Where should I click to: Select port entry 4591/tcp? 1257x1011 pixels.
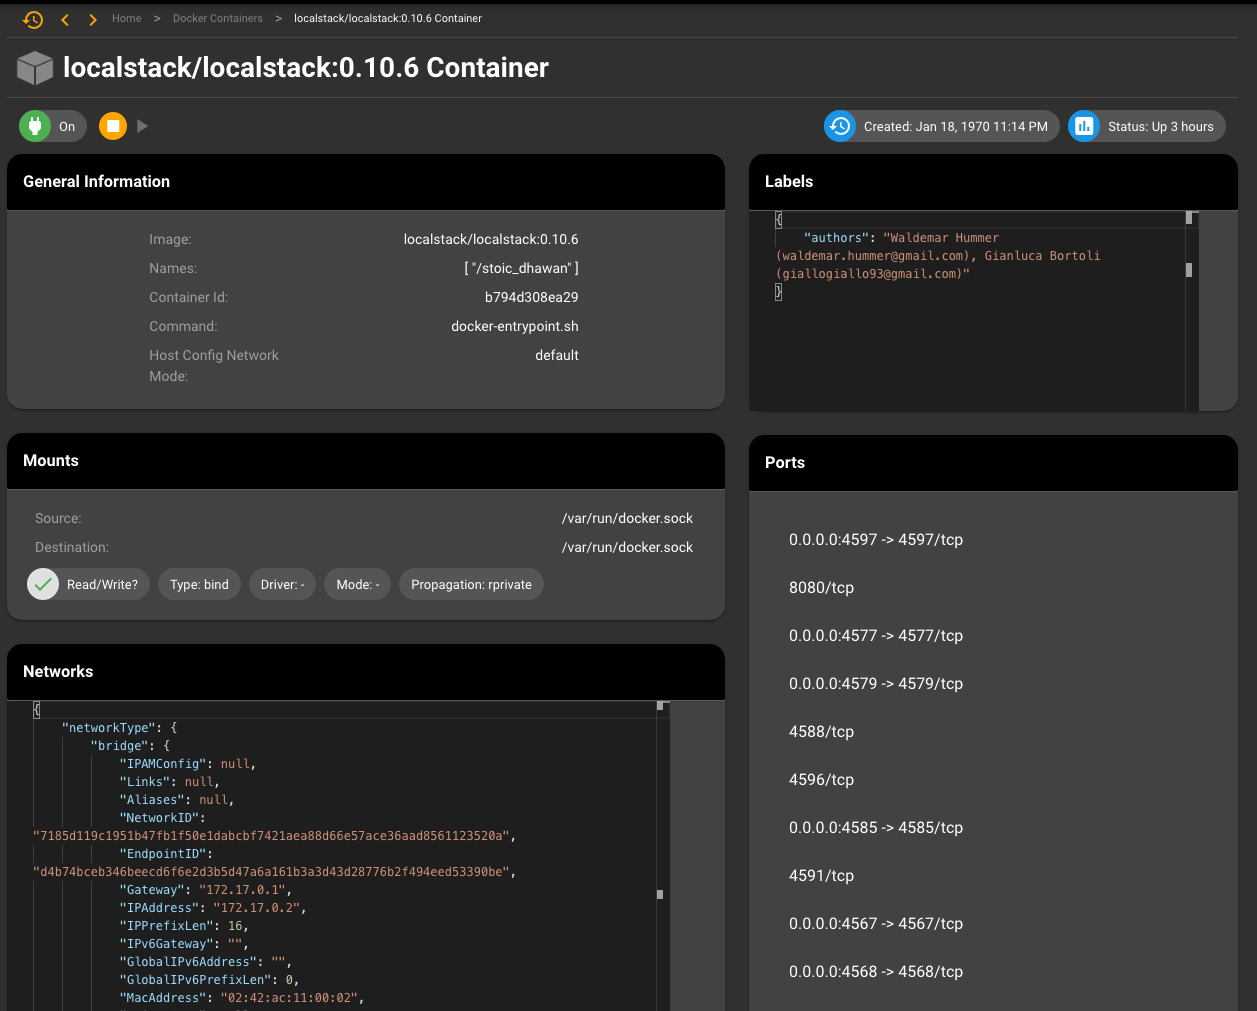(x=821, y=876)
